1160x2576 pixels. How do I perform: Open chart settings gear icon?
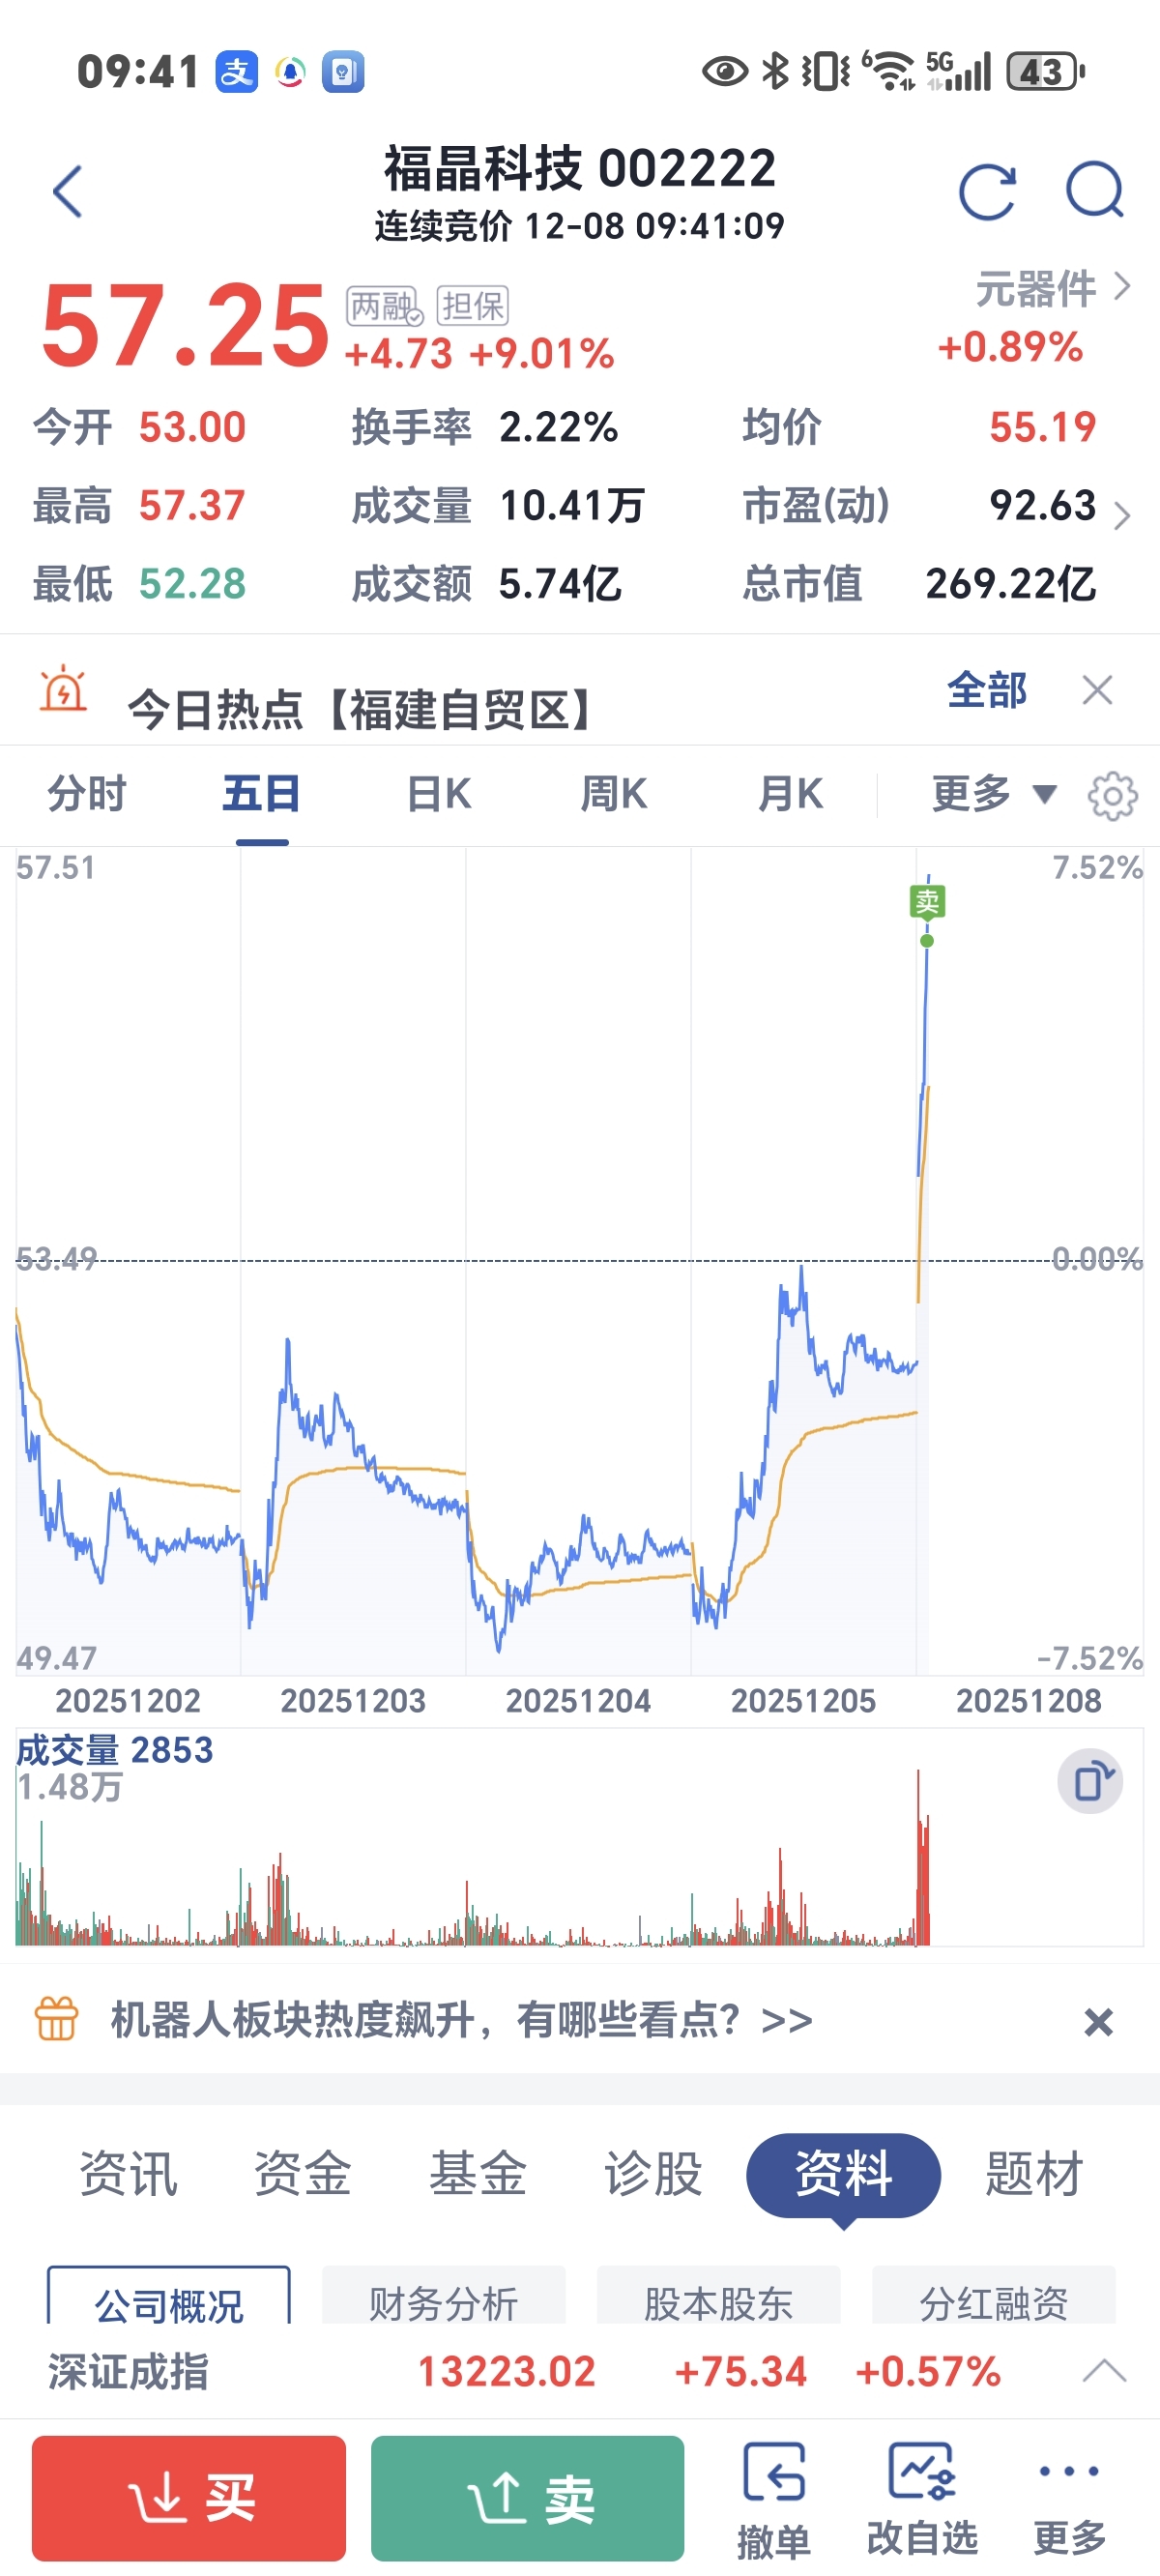click(1112, 796)
